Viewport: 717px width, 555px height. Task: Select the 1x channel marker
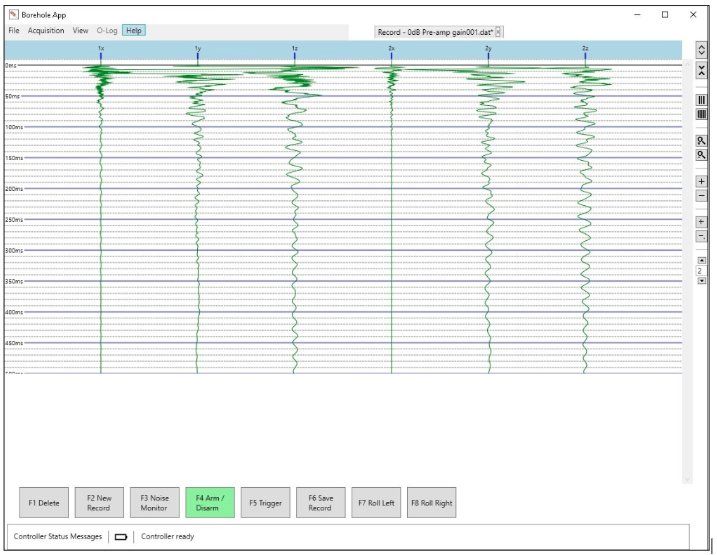[101, 53]
